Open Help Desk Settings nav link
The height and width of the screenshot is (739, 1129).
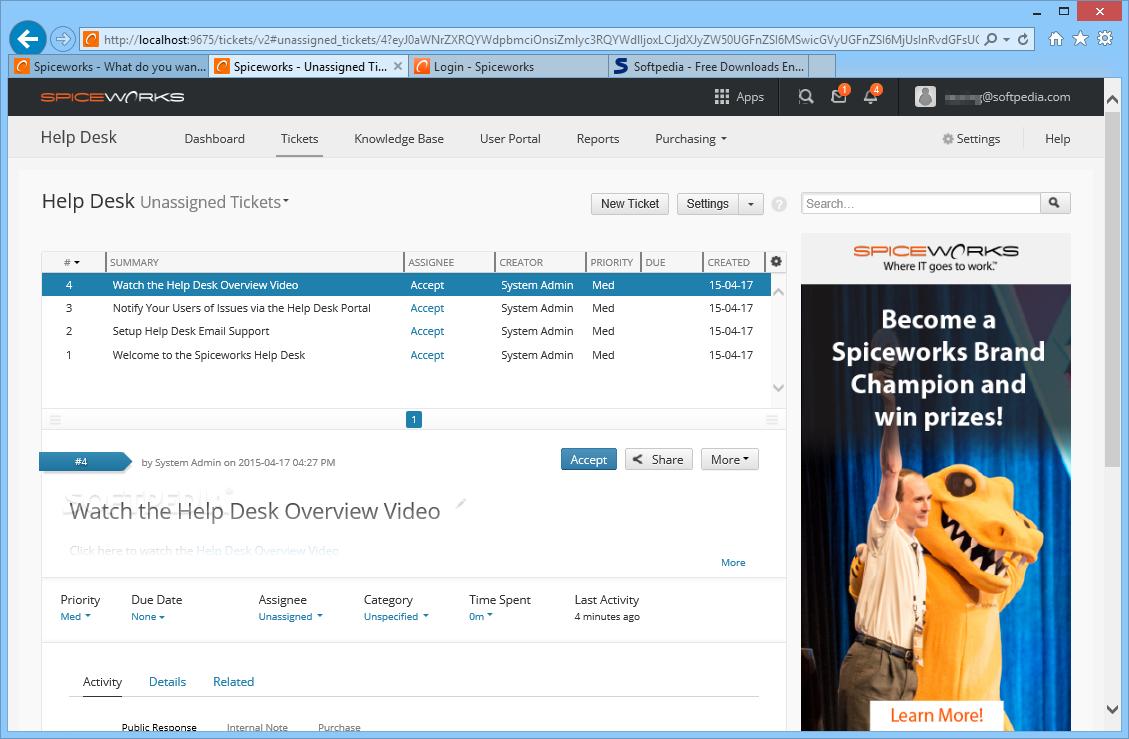[x=971, y=139]
